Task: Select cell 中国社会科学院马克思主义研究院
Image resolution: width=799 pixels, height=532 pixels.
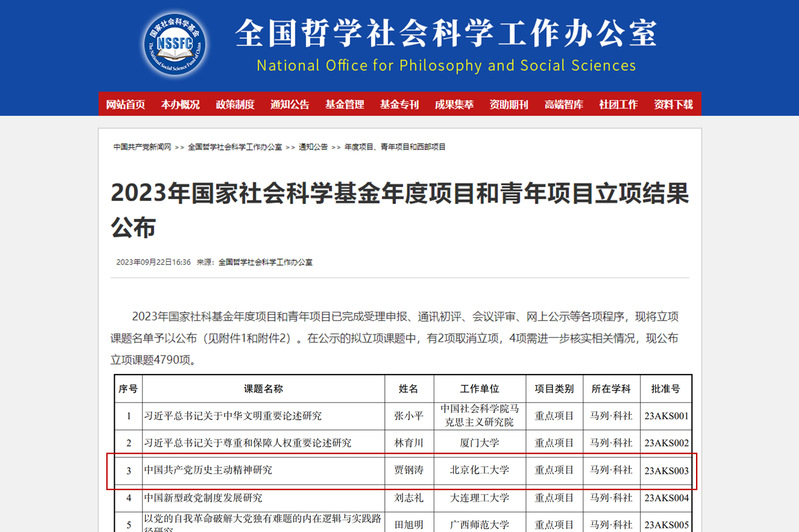Action: pyautogui.click(x=480, y=415)
